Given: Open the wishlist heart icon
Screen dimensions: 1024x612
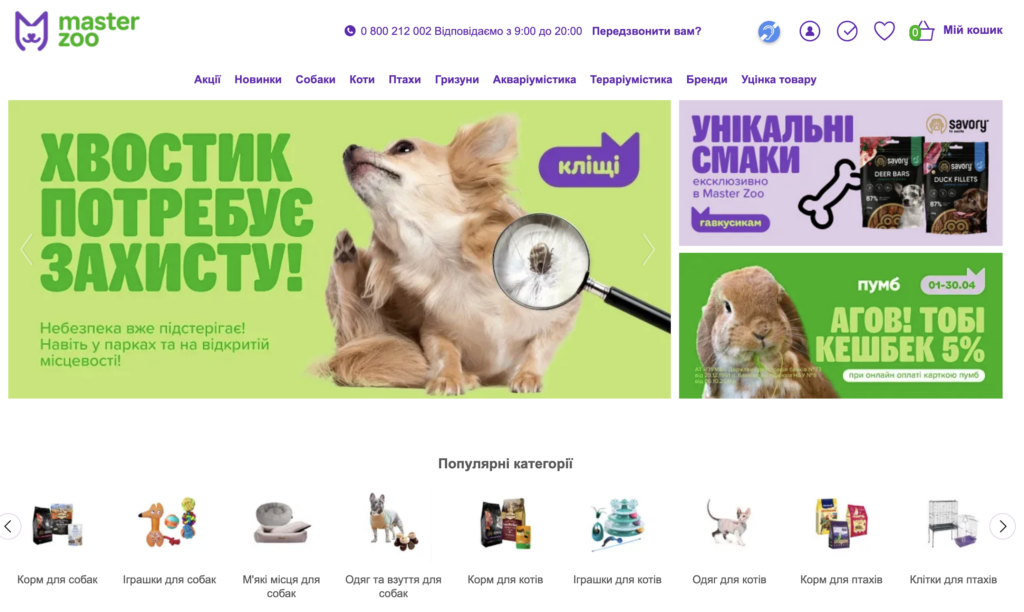Looking at the screenshot, I should [884, 31].
